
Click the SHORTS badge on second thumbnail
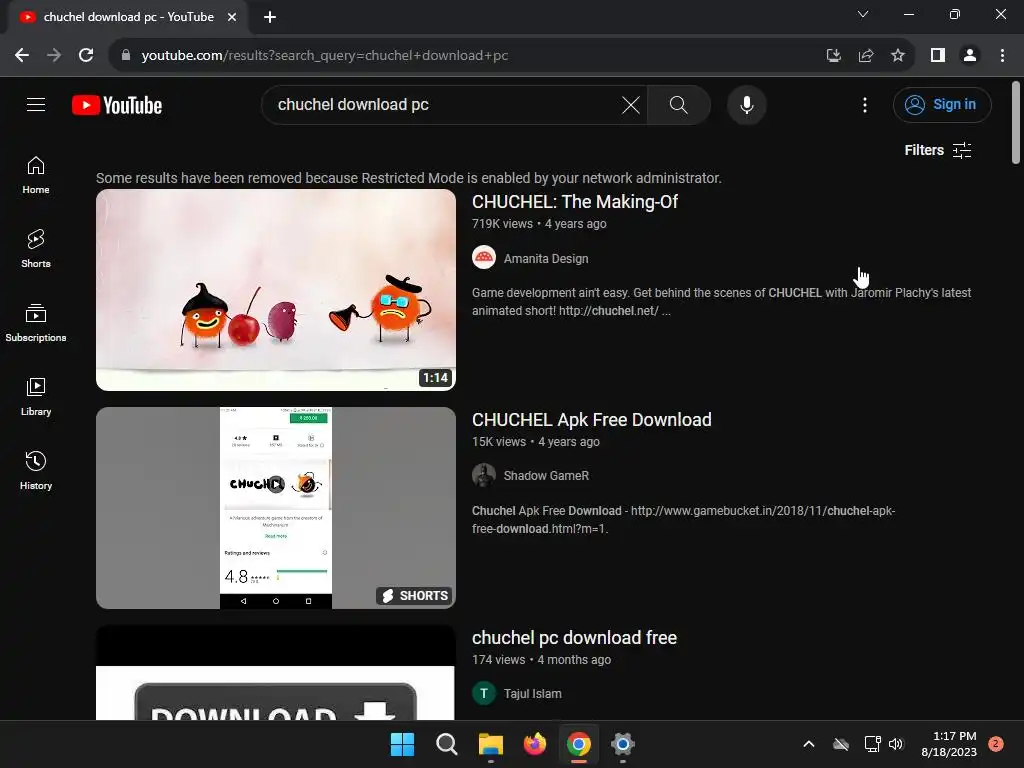414,596
